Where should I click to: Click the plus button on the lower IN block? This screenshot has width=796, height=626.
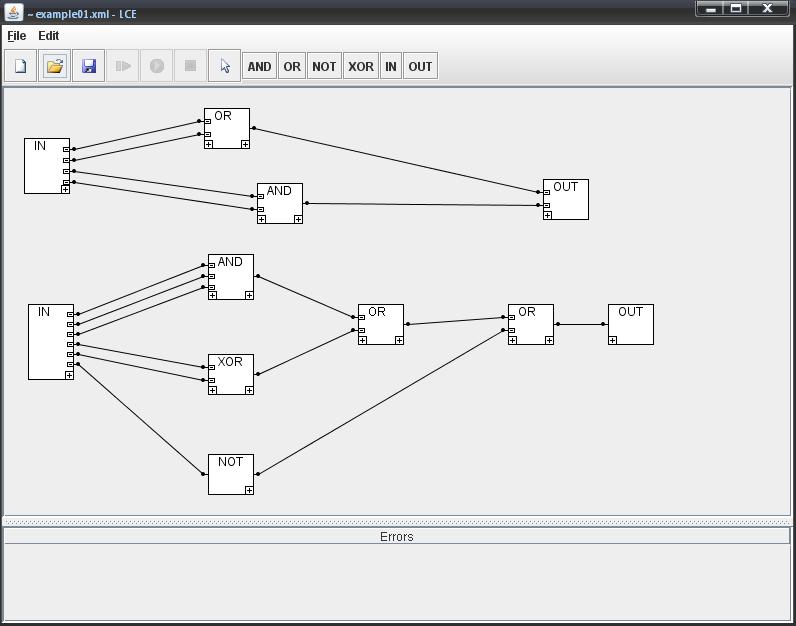(70, 375)
